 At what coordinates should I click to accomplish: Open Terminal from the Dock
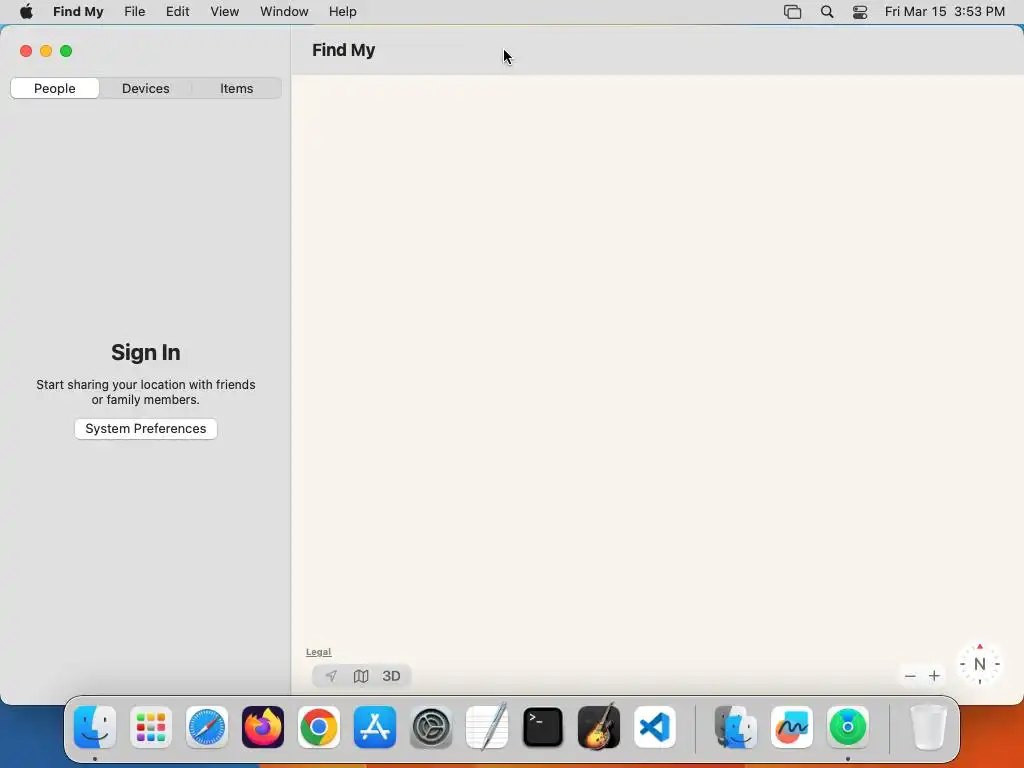(x=543, y=727)
